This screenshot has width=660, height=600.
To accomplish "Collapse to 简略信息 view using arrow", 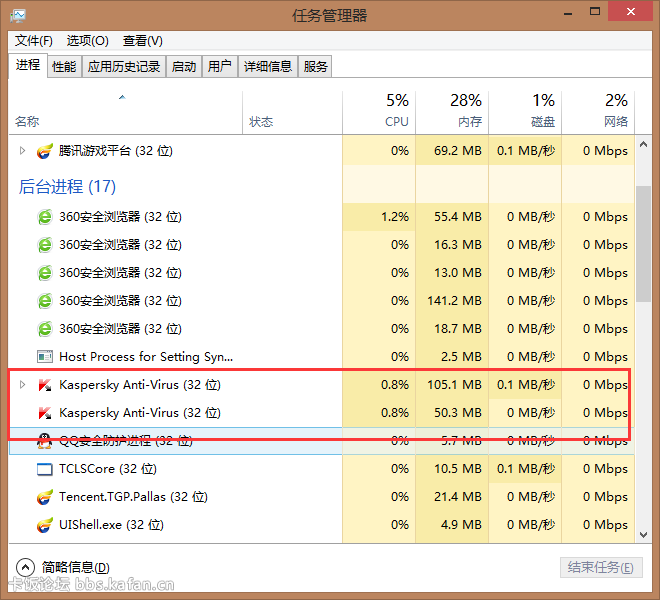I will click(25, 567).
